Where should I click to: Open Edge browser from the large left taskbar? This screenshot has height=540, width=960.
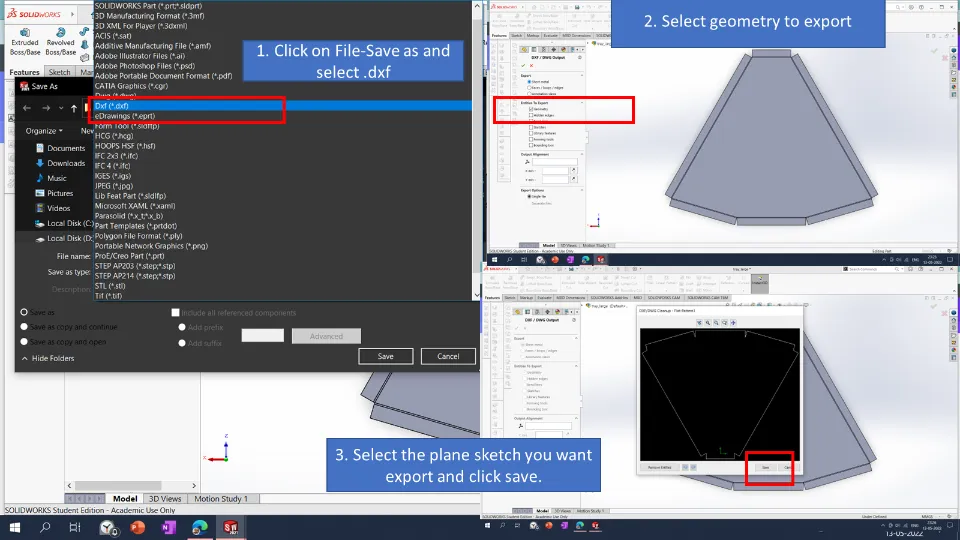pyautogui.click(x=200, y=527)
